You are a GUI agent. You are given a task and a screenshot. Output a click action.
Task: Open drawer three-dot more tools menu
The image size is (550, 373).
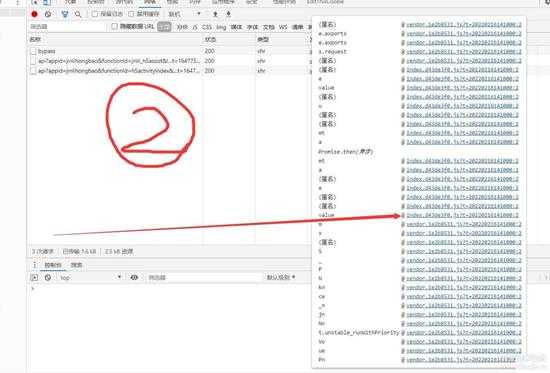coord(34,265)
